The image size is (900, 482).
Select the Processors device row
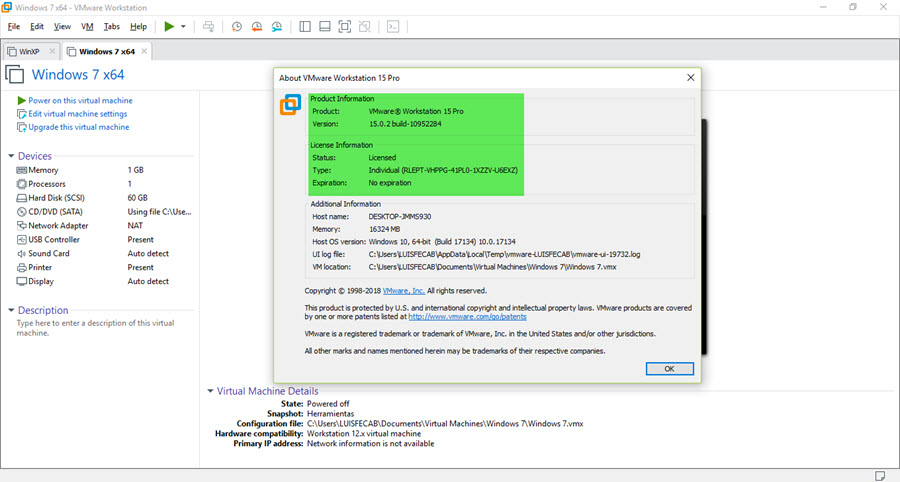[104, 184]
